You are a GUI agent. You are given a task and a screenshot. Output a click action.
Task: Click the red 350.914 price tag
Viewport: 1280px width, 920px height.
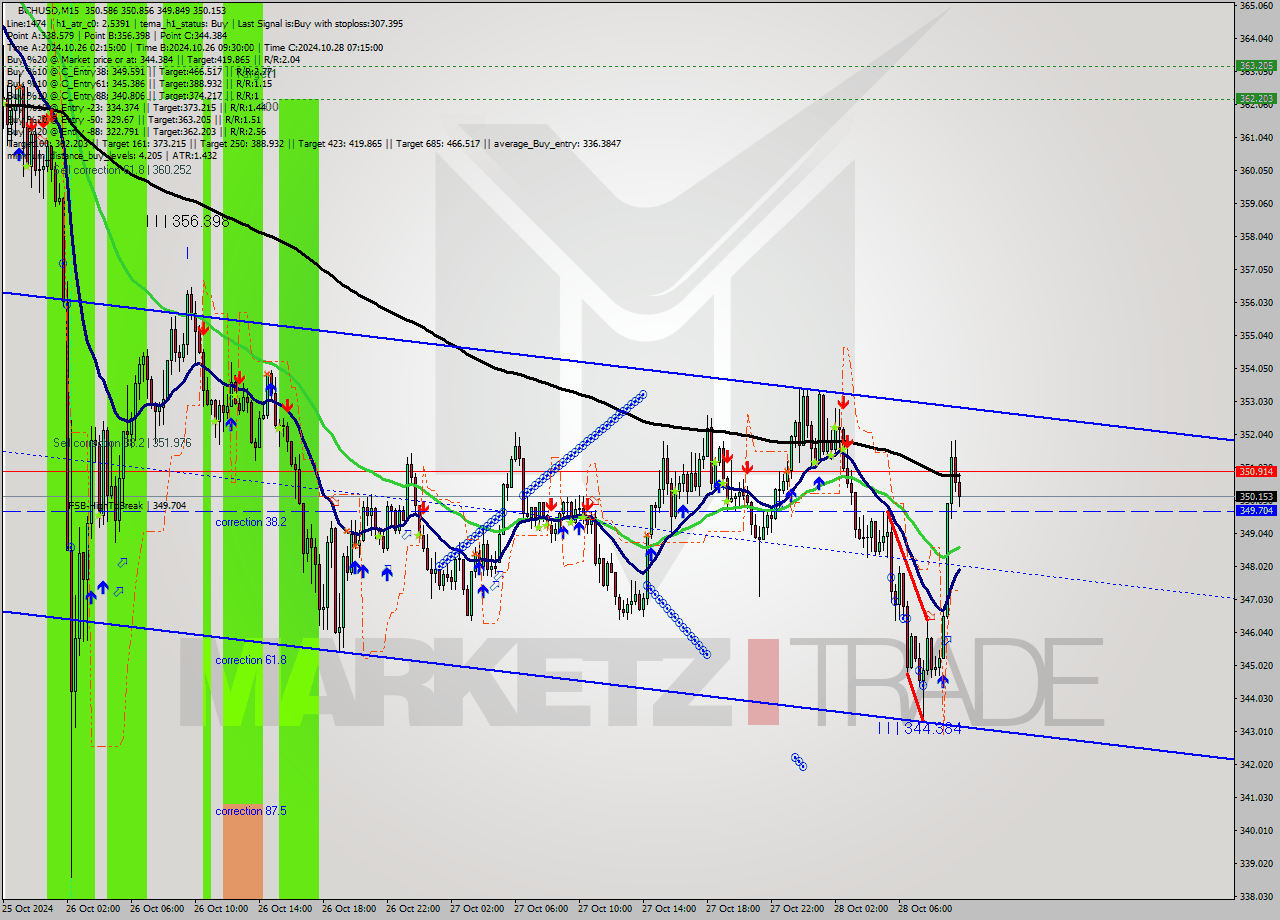click(x=1256, y=471)
